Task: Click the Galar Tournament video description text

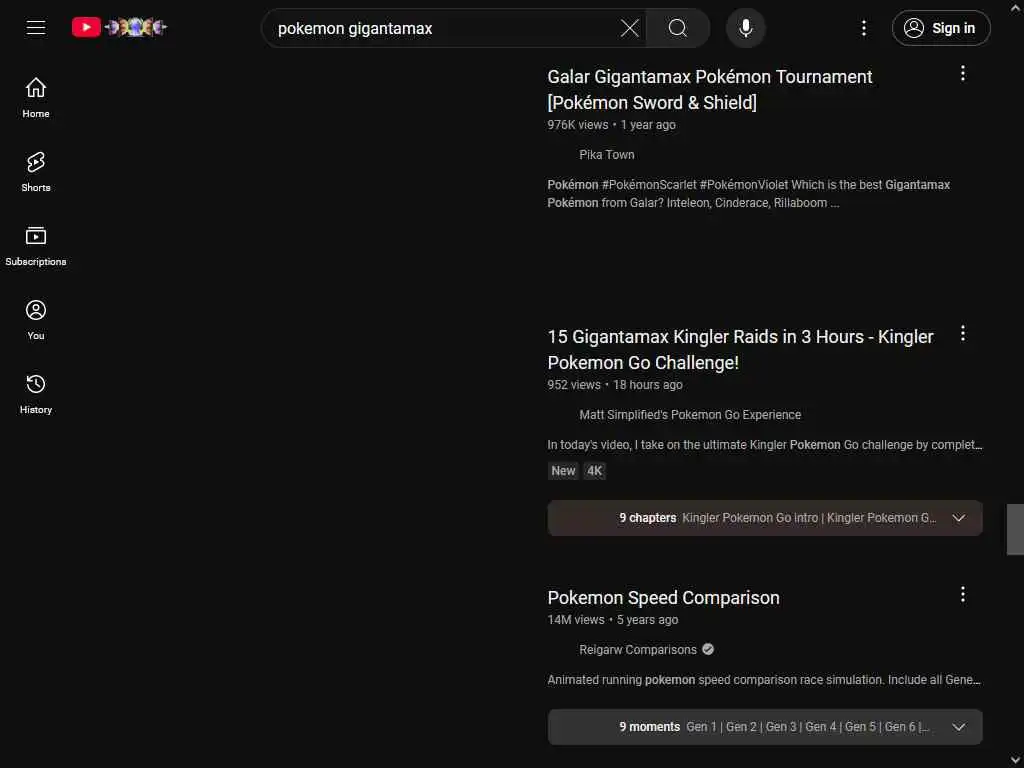Action: tap(748, 194)
